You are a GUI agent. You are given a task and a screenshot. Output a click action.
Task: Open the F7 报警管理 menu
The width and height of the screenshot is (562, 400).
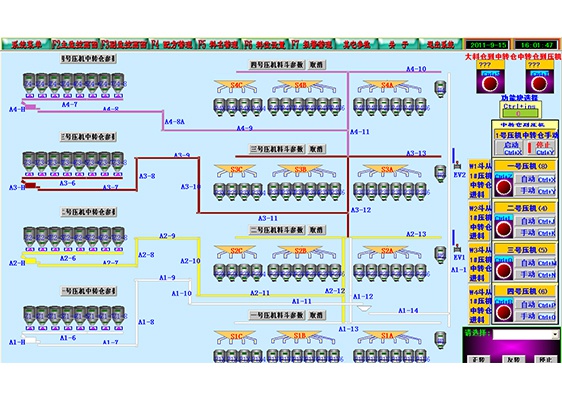pyautogui.click(x=311, y=44)
